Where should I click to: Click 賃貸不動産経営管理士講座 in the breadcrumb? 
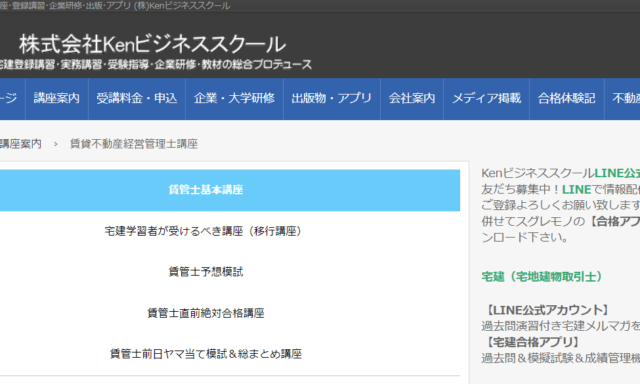(x=134, y=144)
